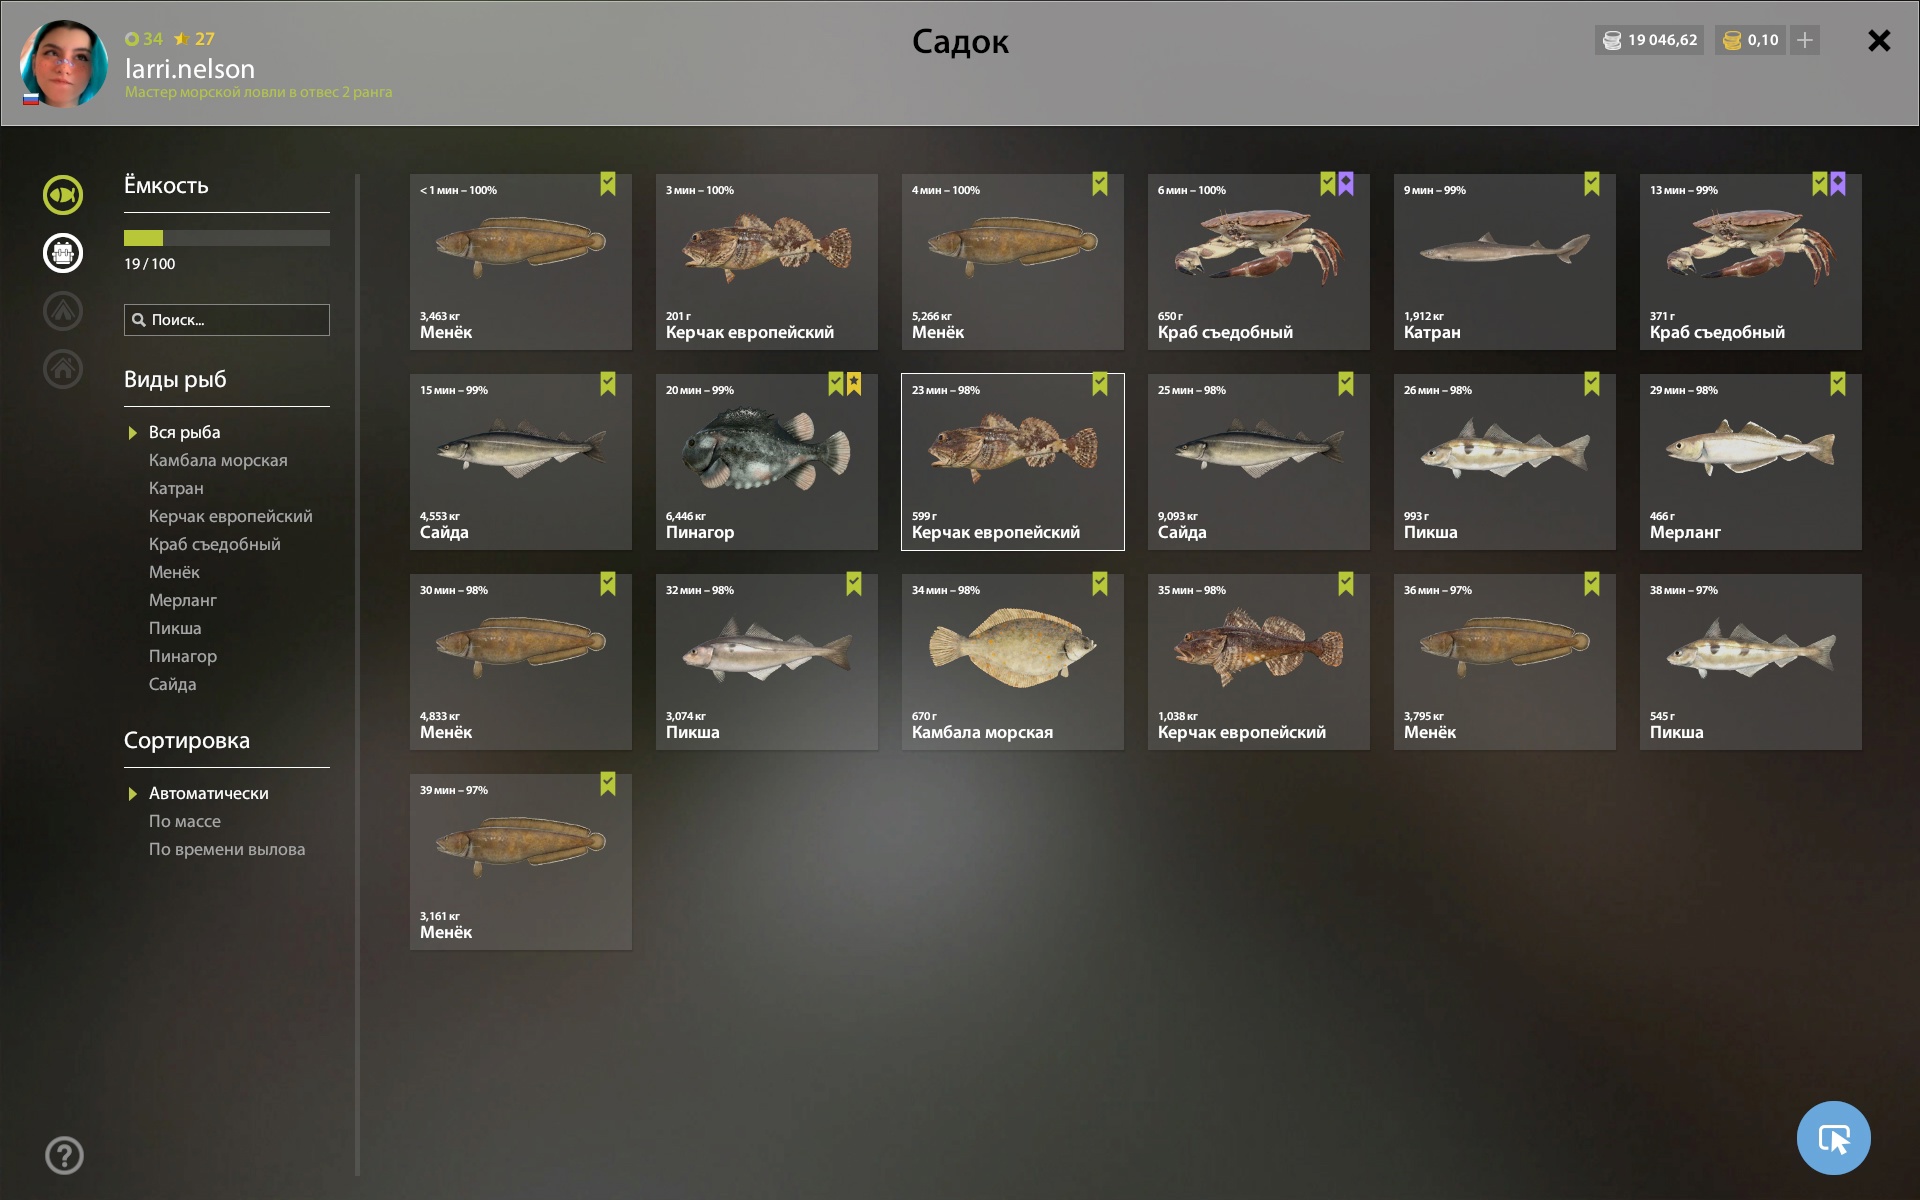Focus the Поиск search field
The image size is (1920, 1200).
227,320
